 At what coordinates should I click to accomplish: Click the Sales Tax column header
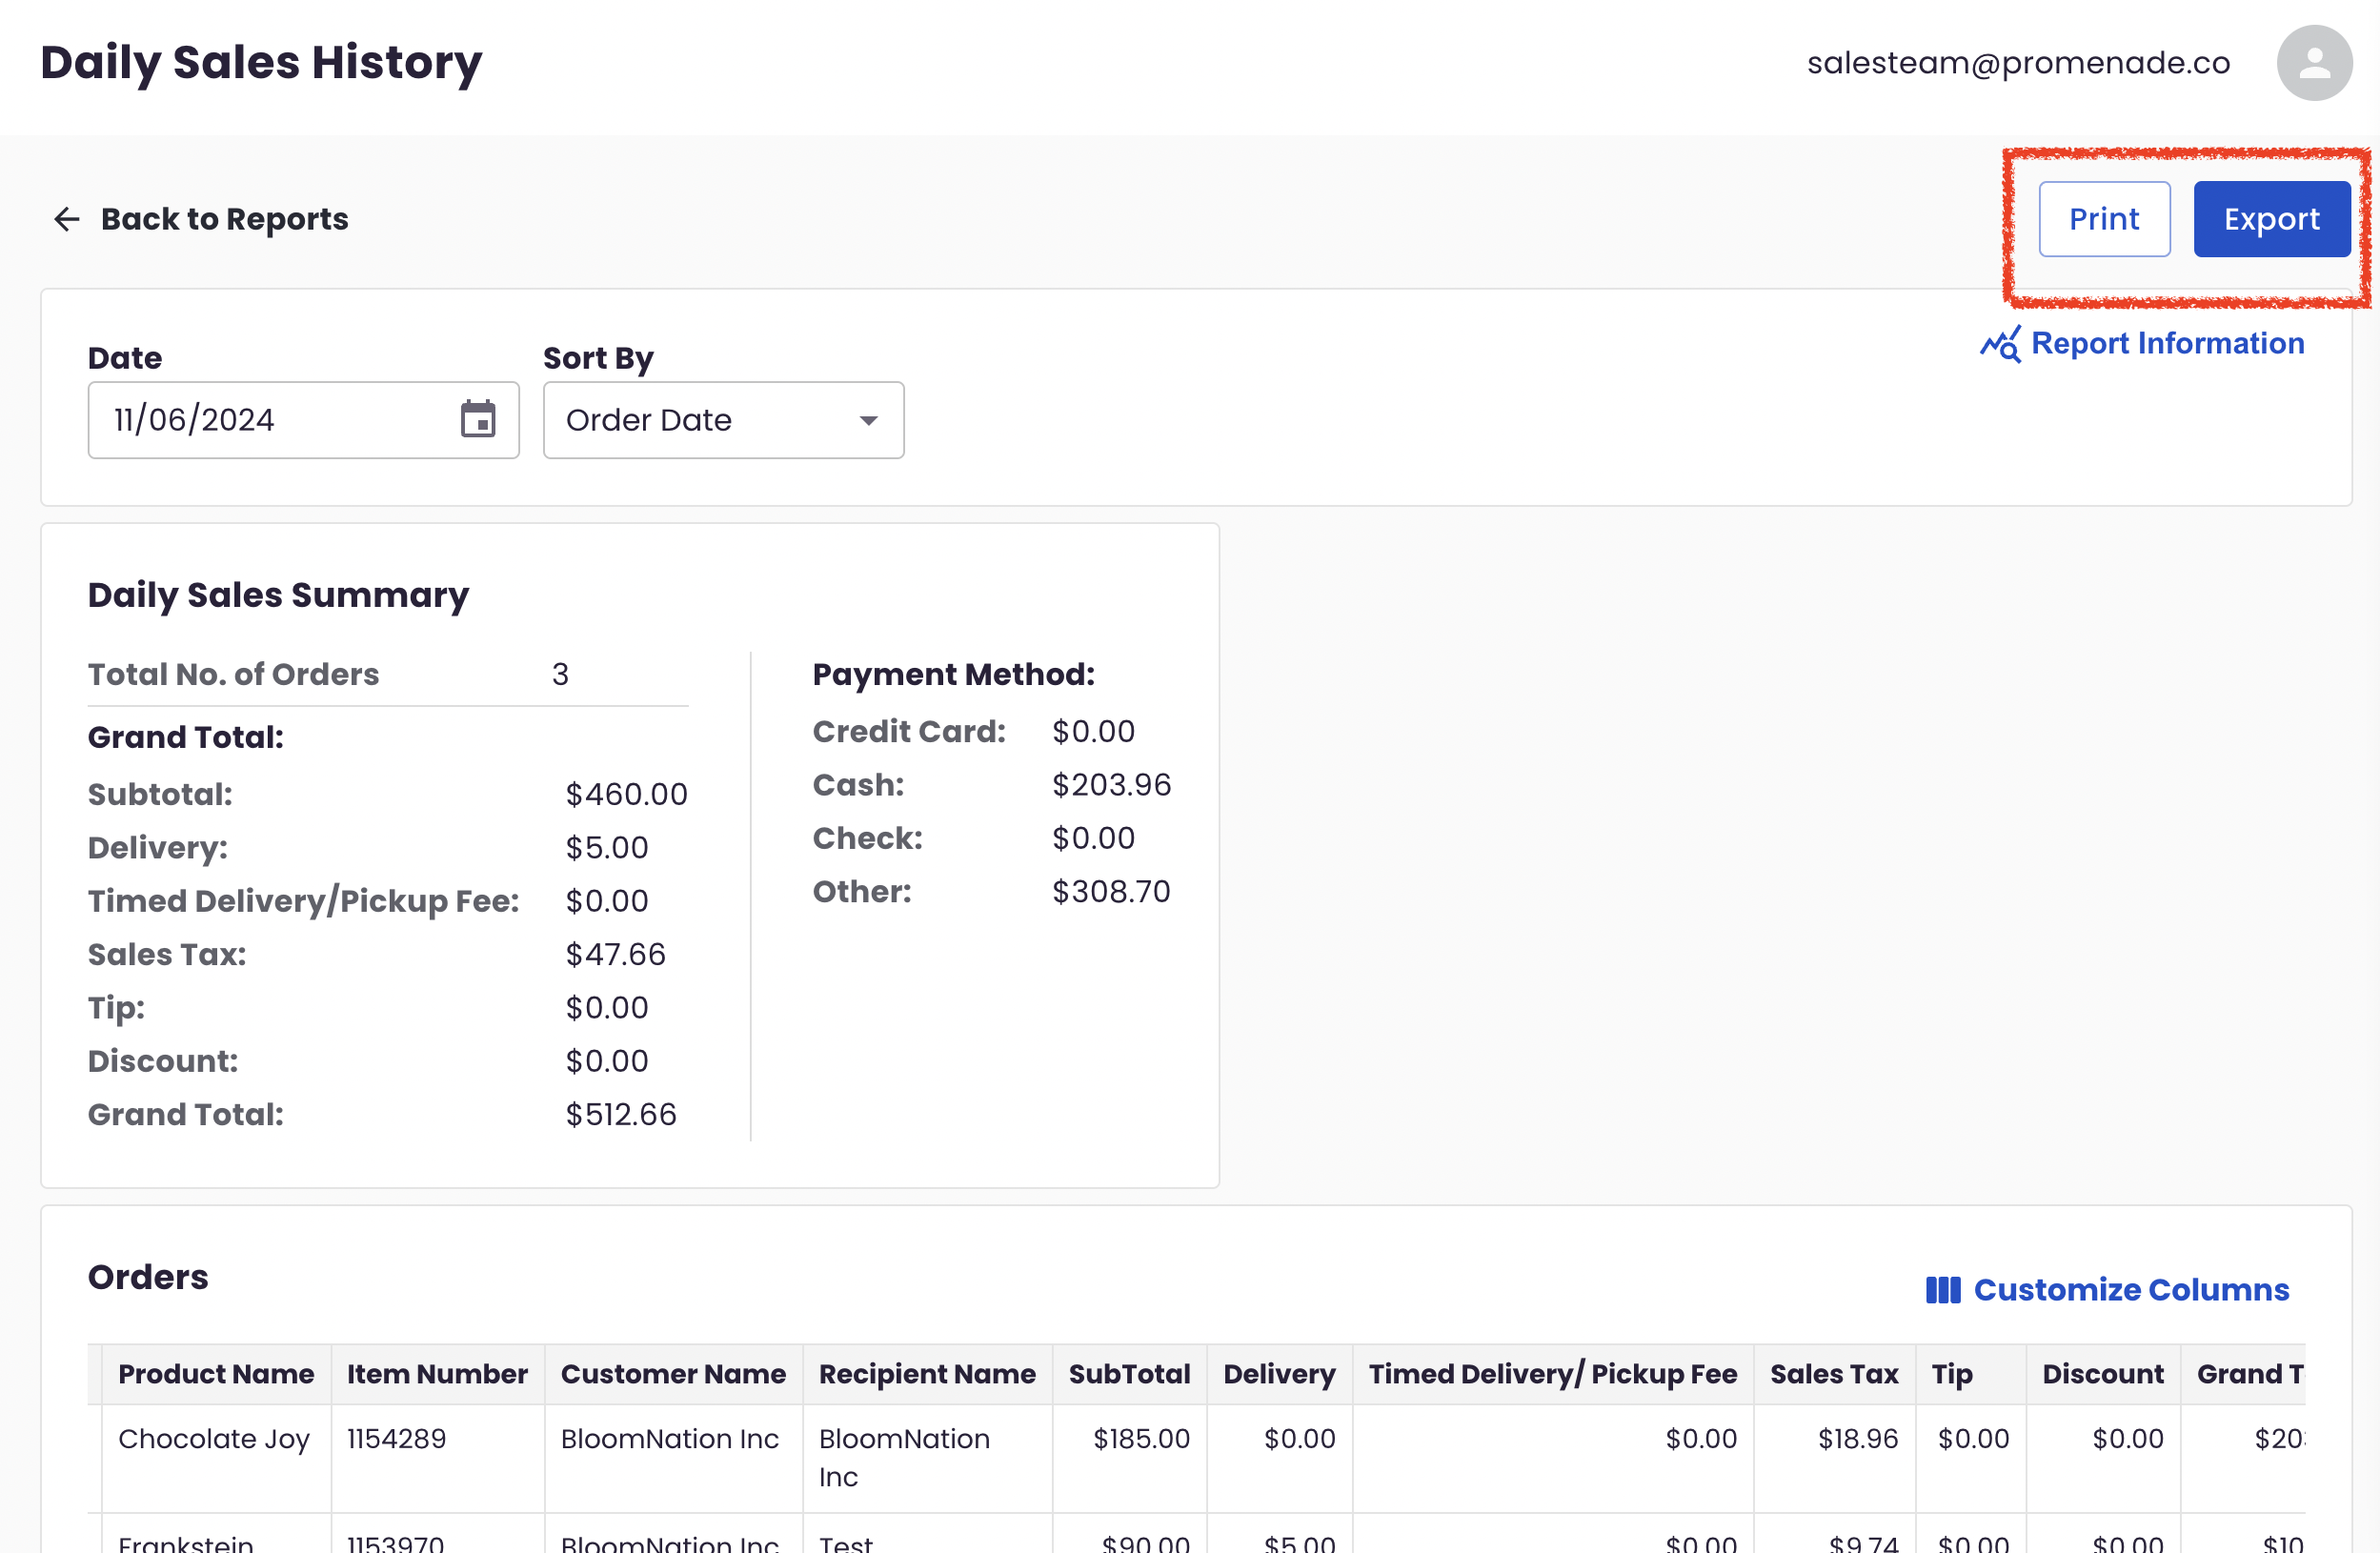tap(1834, 1374)
